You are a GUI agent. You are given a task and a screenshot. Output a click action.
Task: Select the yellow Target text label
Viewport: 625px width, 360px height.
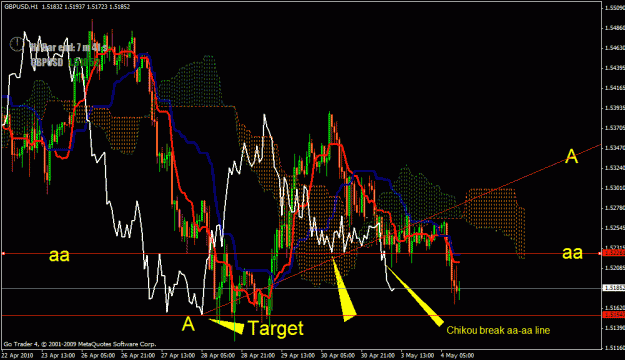276,328
